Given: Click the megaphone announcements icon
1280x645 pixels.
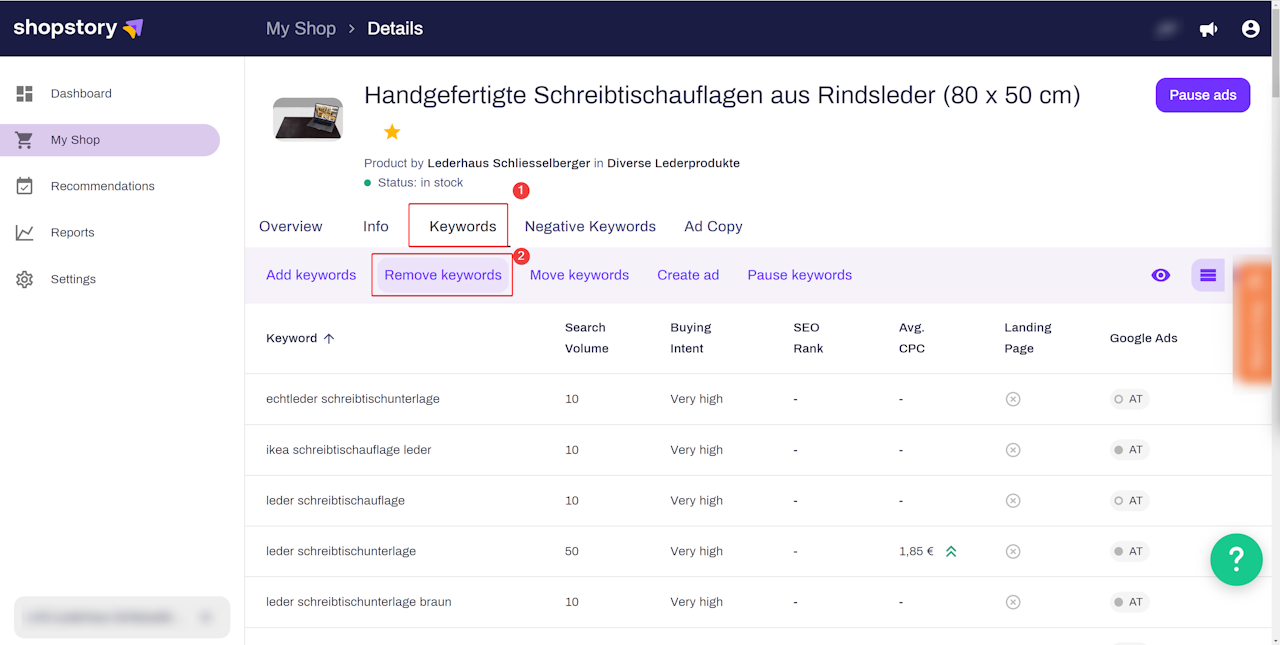Looking at the screenshot, I should point(1208,29).
